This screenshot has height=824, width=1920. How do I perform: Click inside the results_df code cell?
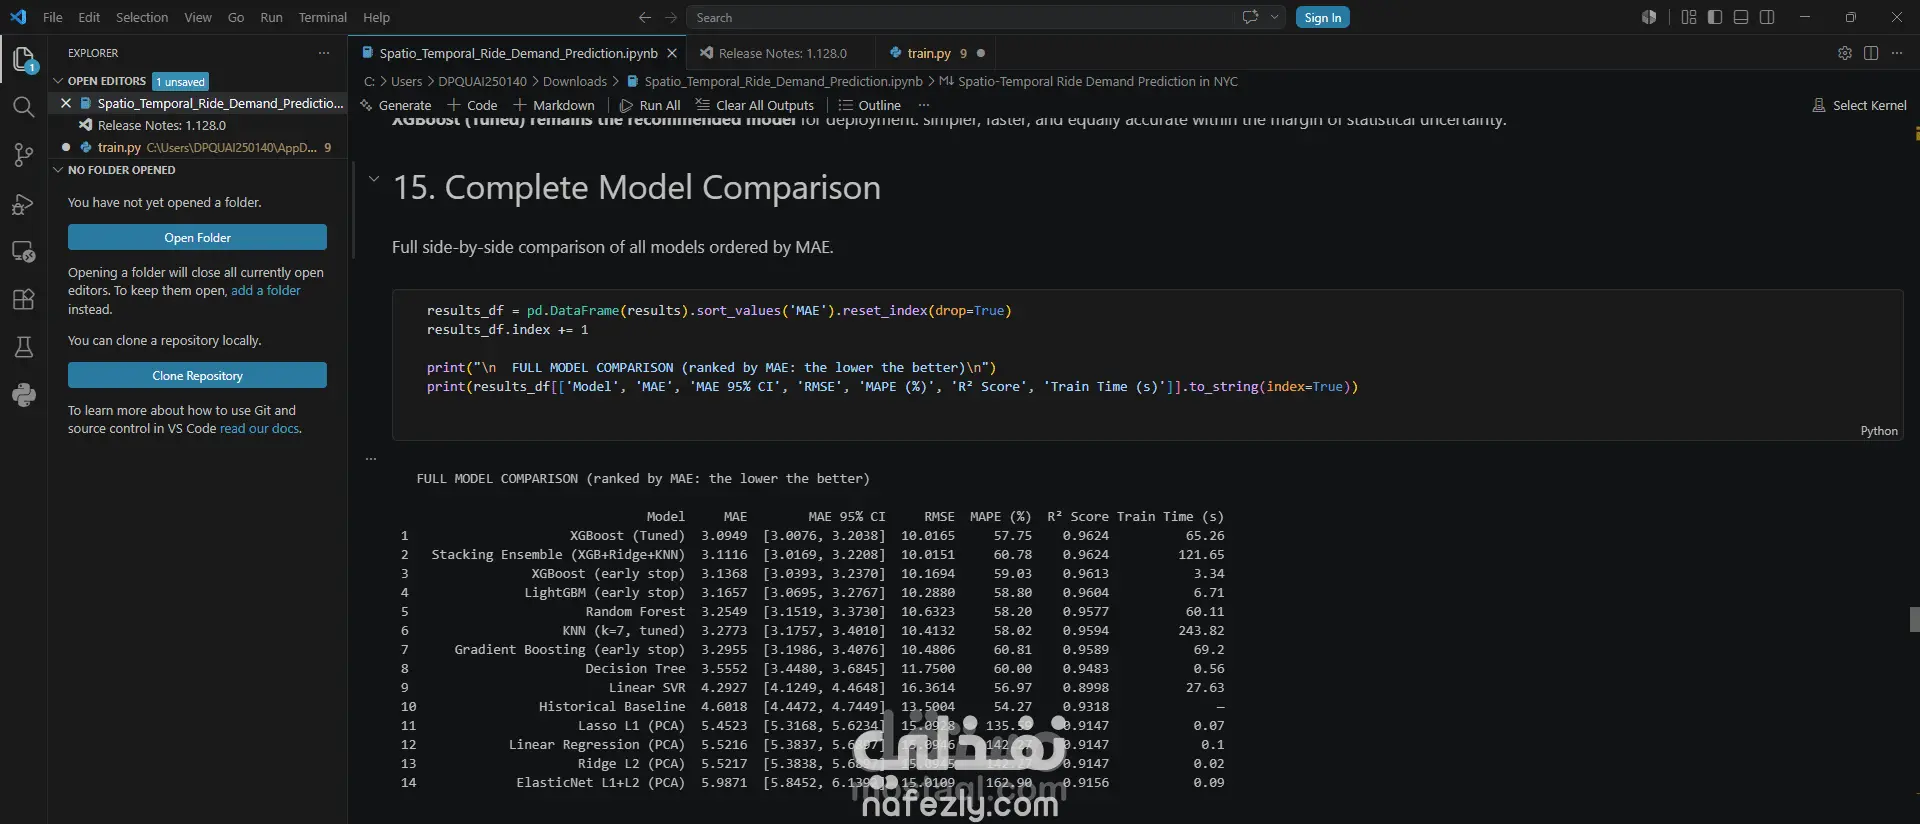coord(1147,365)
